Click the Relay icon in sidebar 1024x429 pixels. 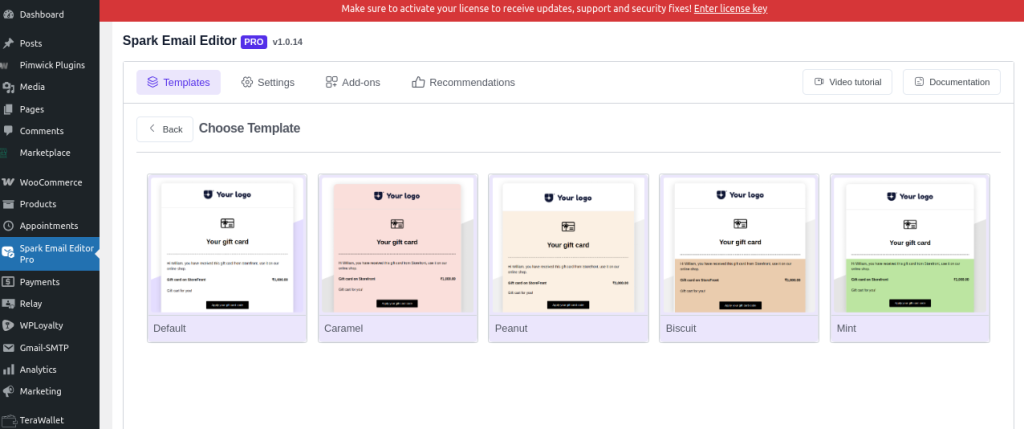click(8, 304)
